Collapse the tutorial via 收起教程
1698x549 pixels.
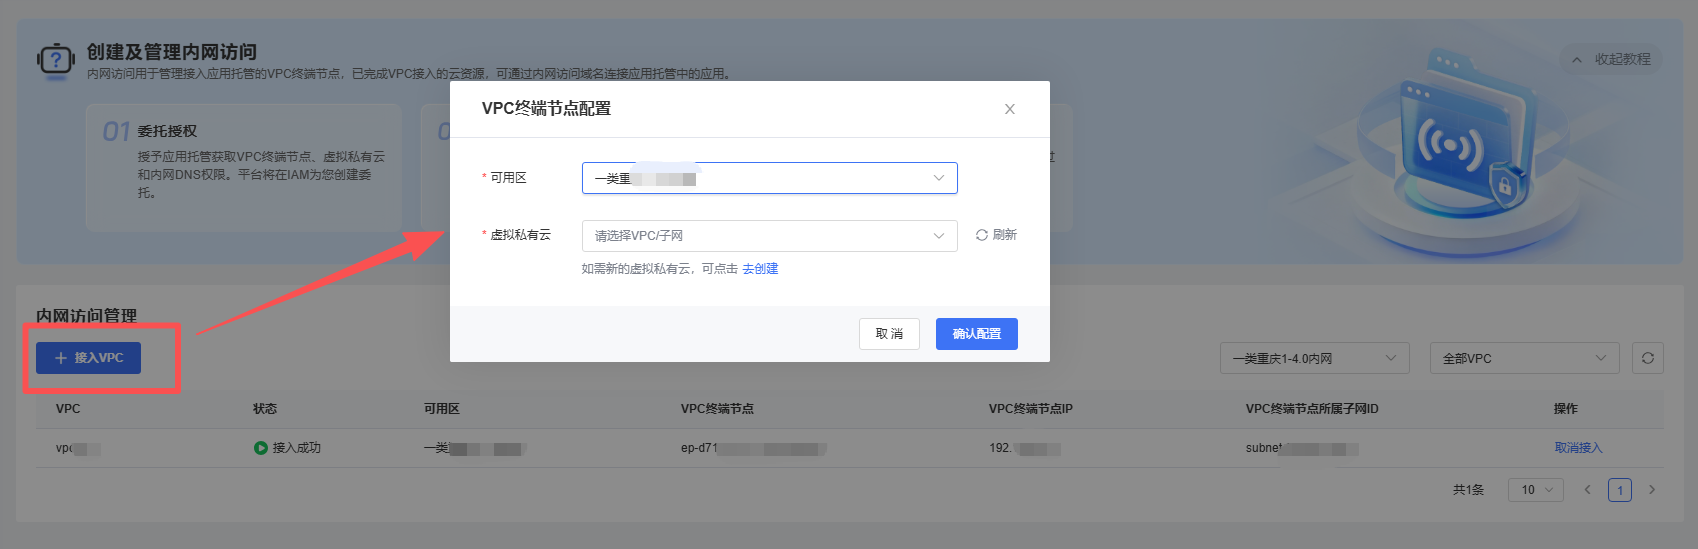(1611, 59)
